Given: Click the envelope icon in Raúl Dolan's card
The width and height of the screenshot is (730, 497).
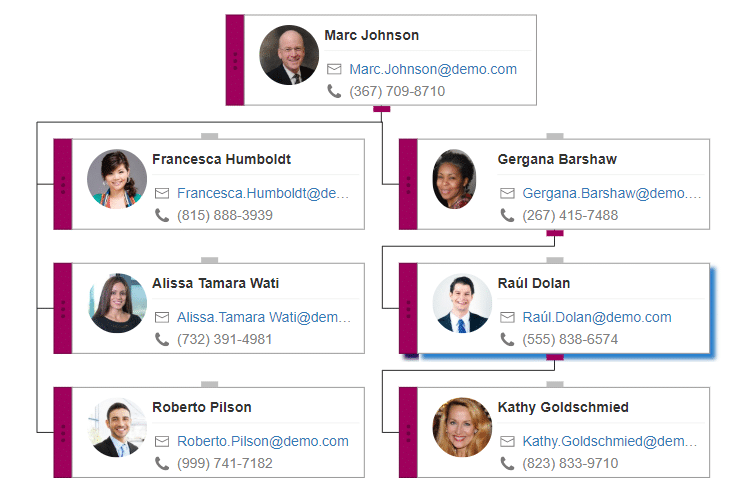Looking at the screenshot, I should (x=507, y=317).
